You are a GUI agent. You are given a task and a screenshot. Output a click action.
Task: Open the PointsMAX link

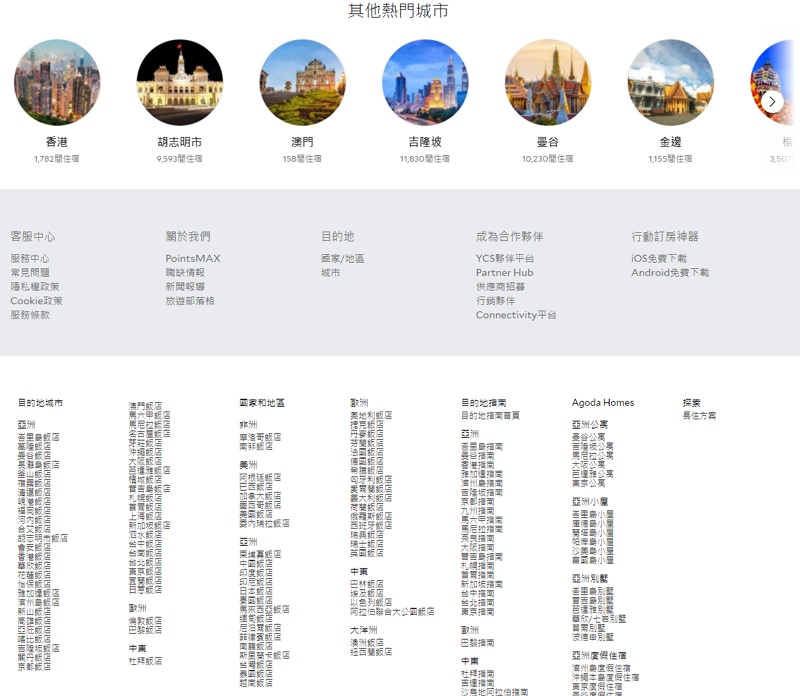[193, 258]
